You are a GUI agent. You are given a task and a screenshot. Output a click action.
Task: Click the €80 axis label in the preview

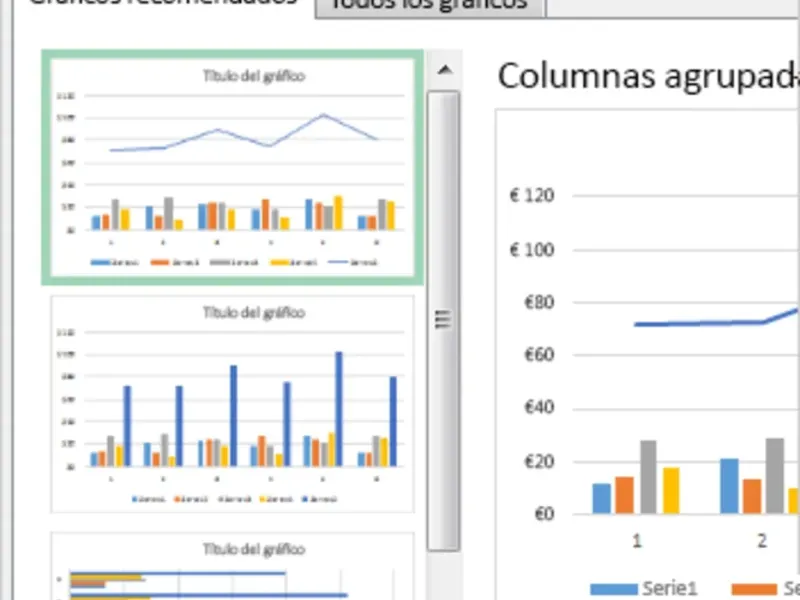pyautogui.click(x=539, y=303)
